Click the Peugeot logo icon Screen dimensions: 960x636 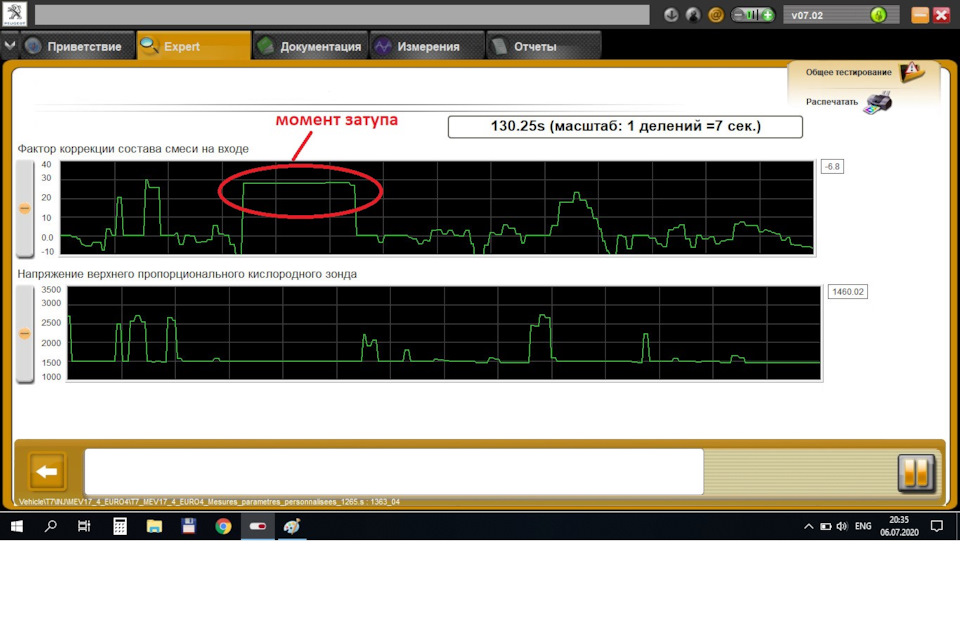click(14, 14)
